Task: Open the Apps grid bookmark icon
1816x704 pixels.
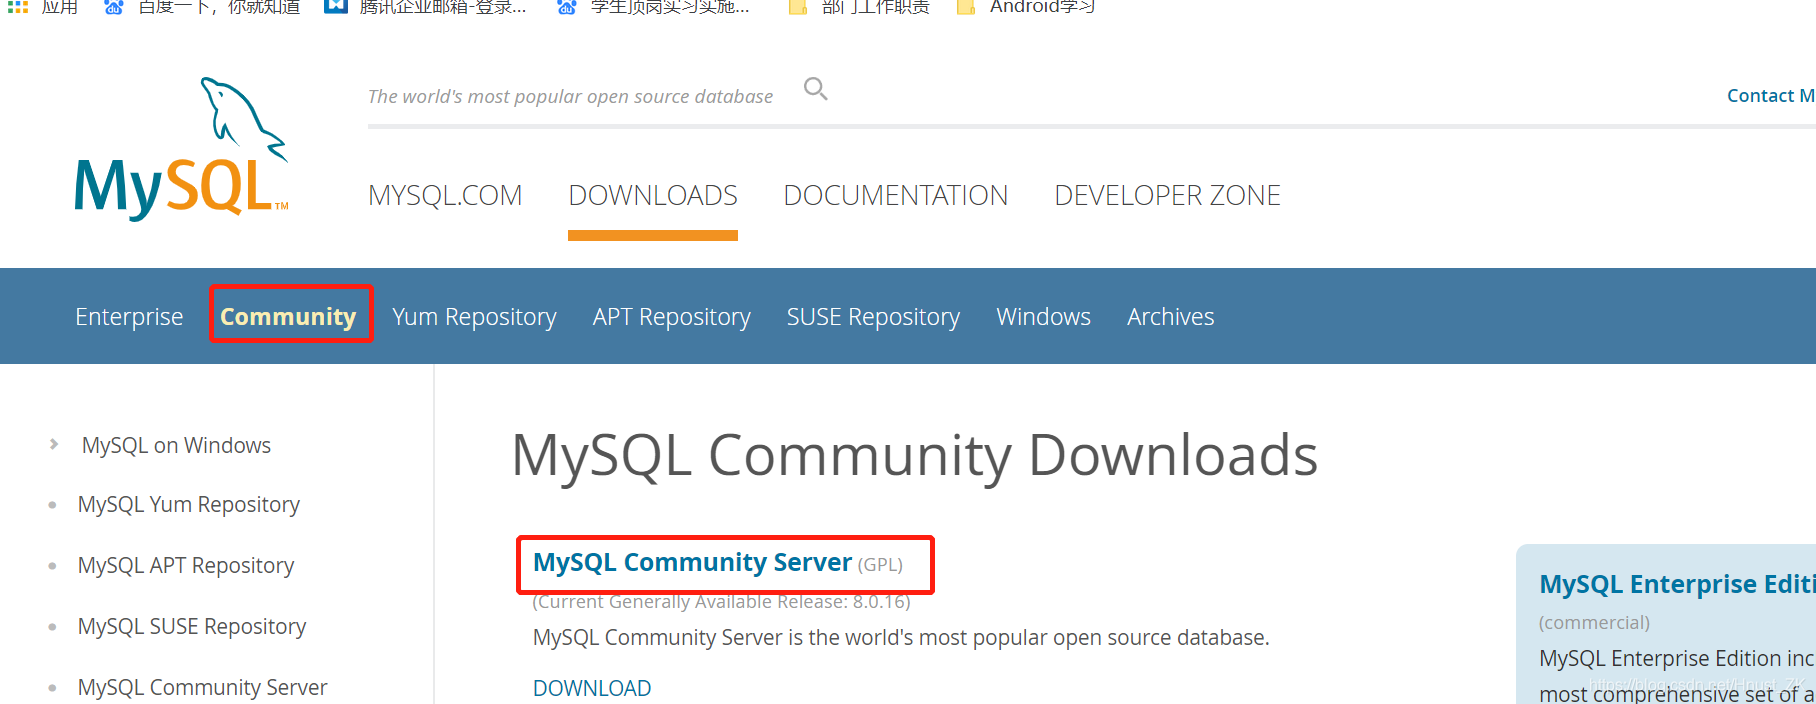Action: coord(18,7)
